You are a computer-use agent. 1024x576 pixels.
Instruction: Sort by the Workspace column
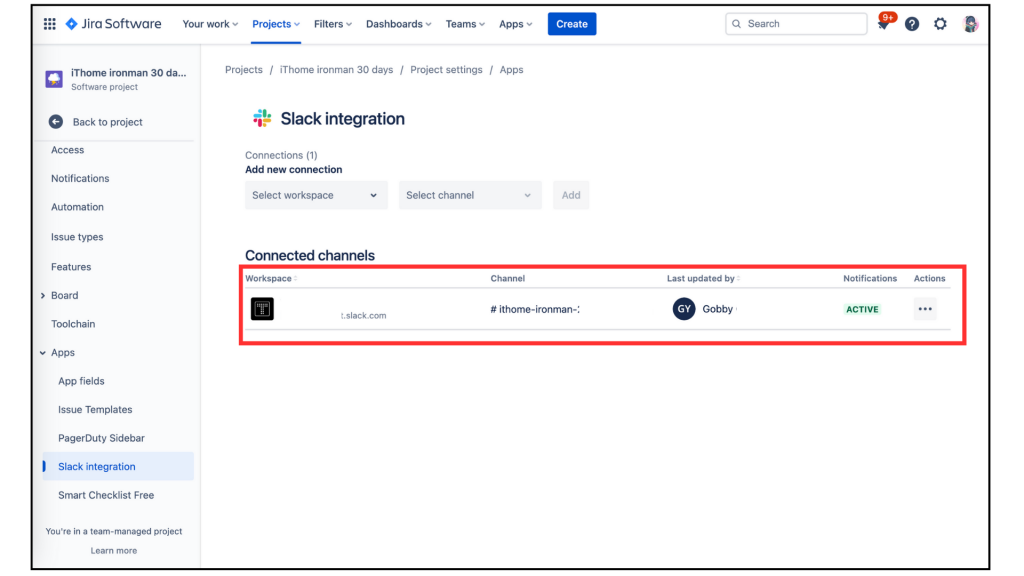point(271,278)
